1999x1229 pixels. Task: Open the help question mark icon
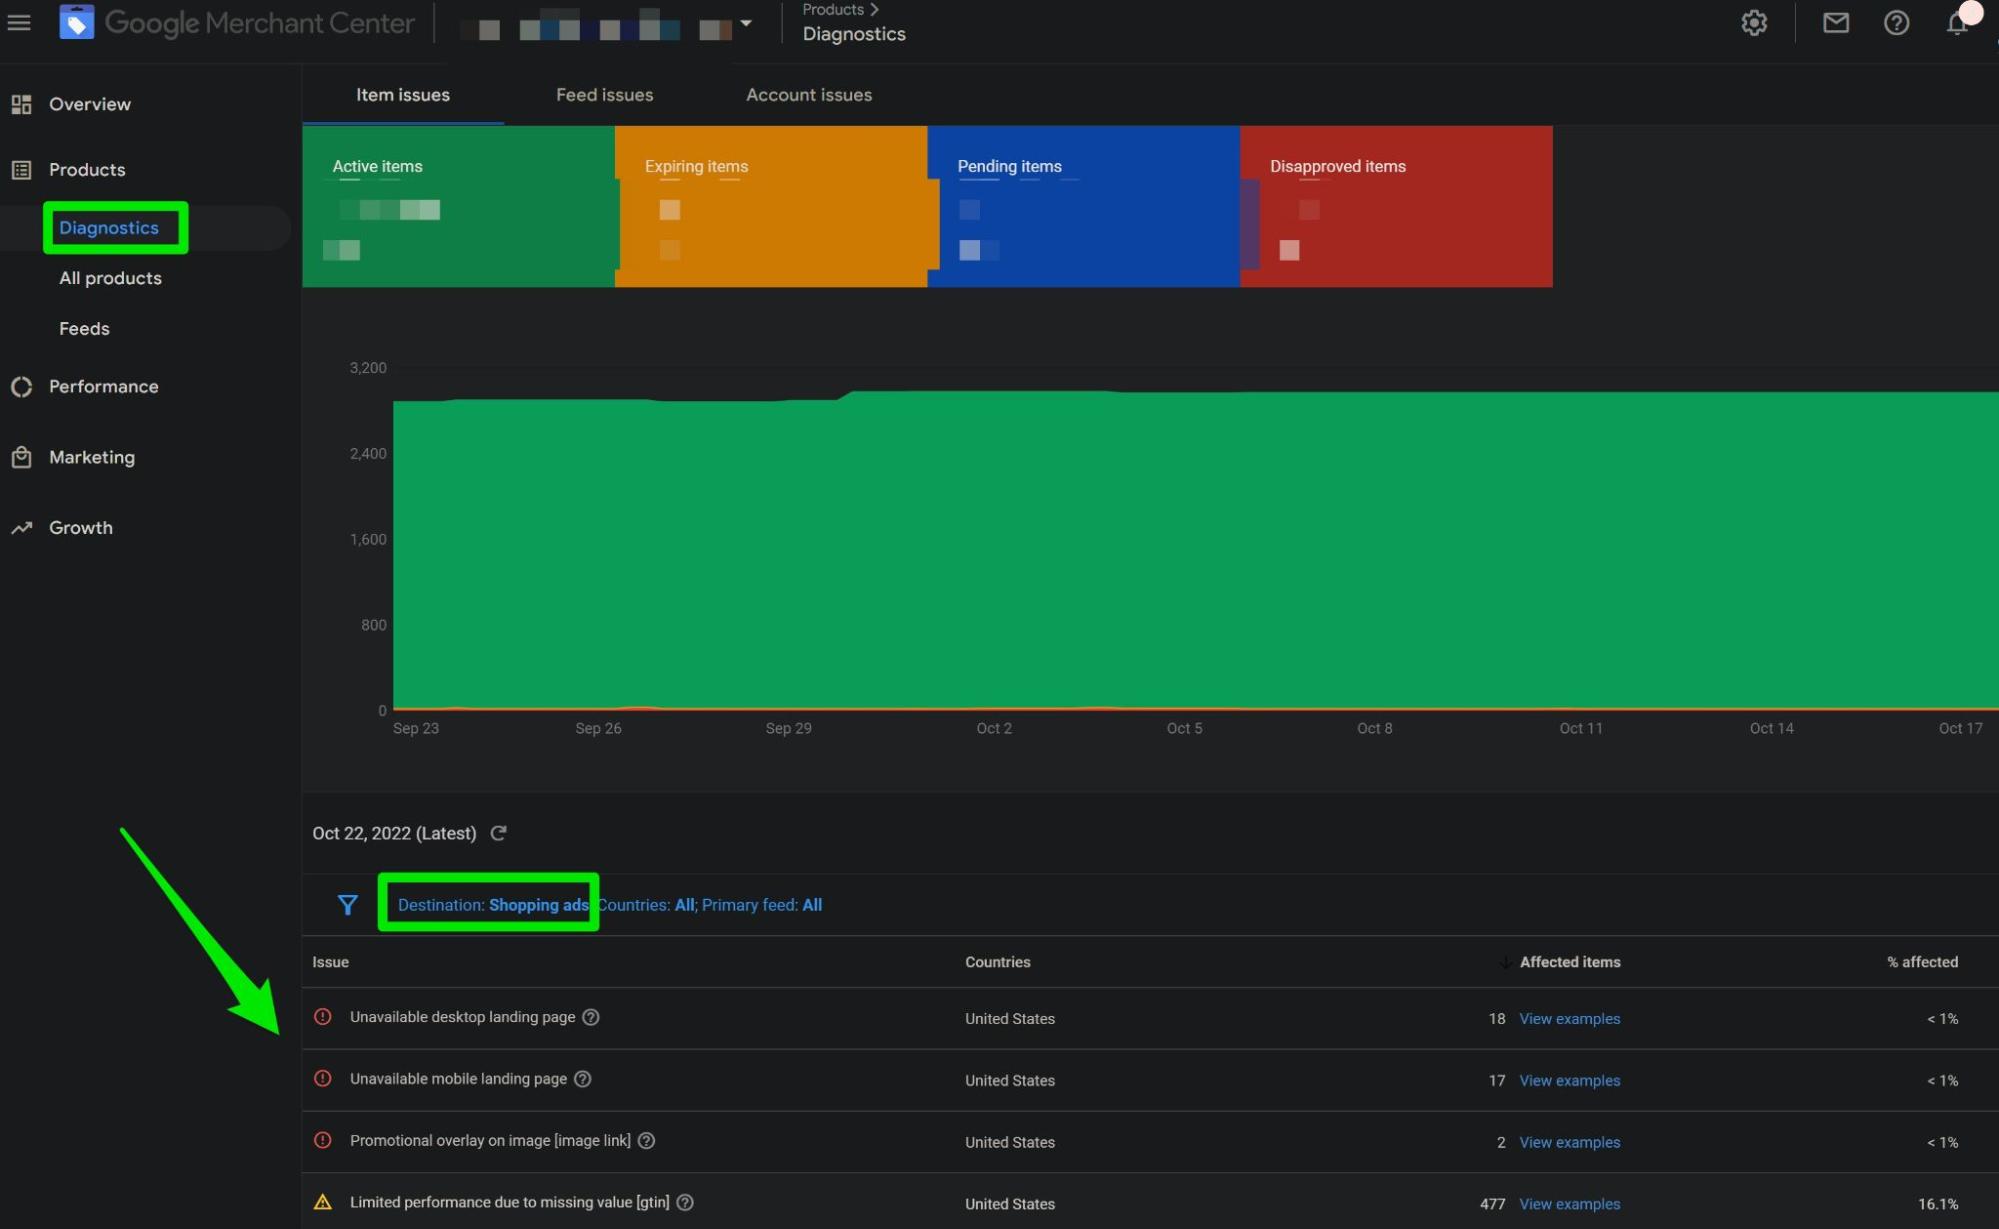1896,23
